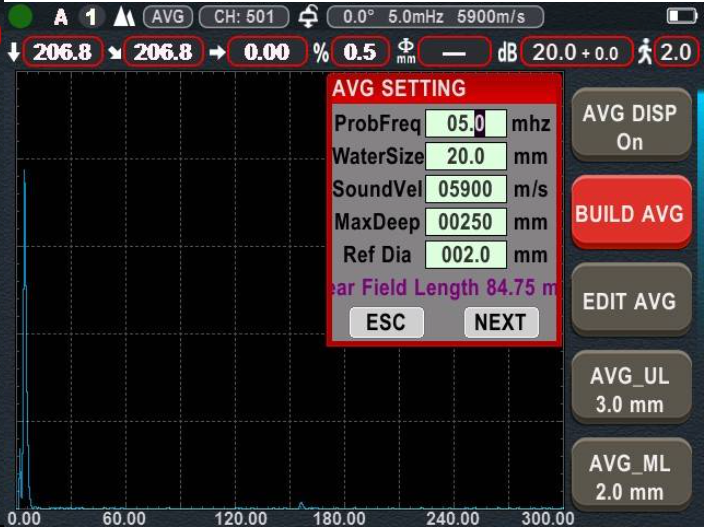Click the lock icon in status bar

309,17
